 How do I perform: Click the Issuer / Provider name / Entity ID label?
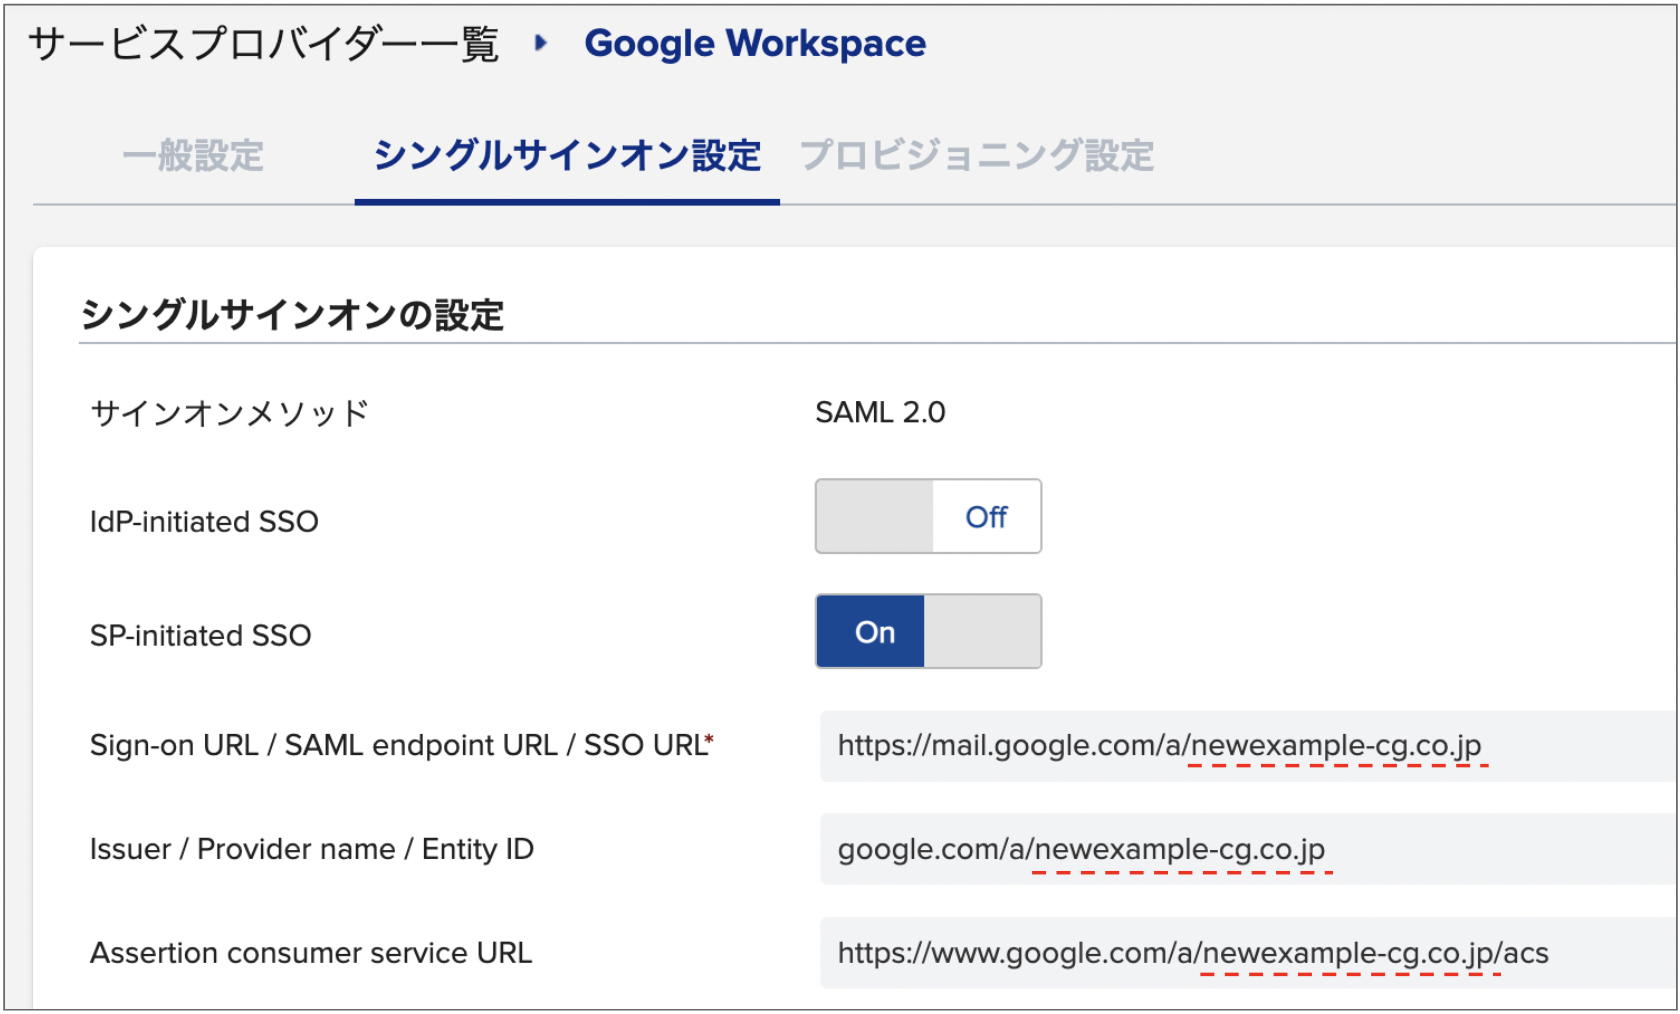pos(312,849)
